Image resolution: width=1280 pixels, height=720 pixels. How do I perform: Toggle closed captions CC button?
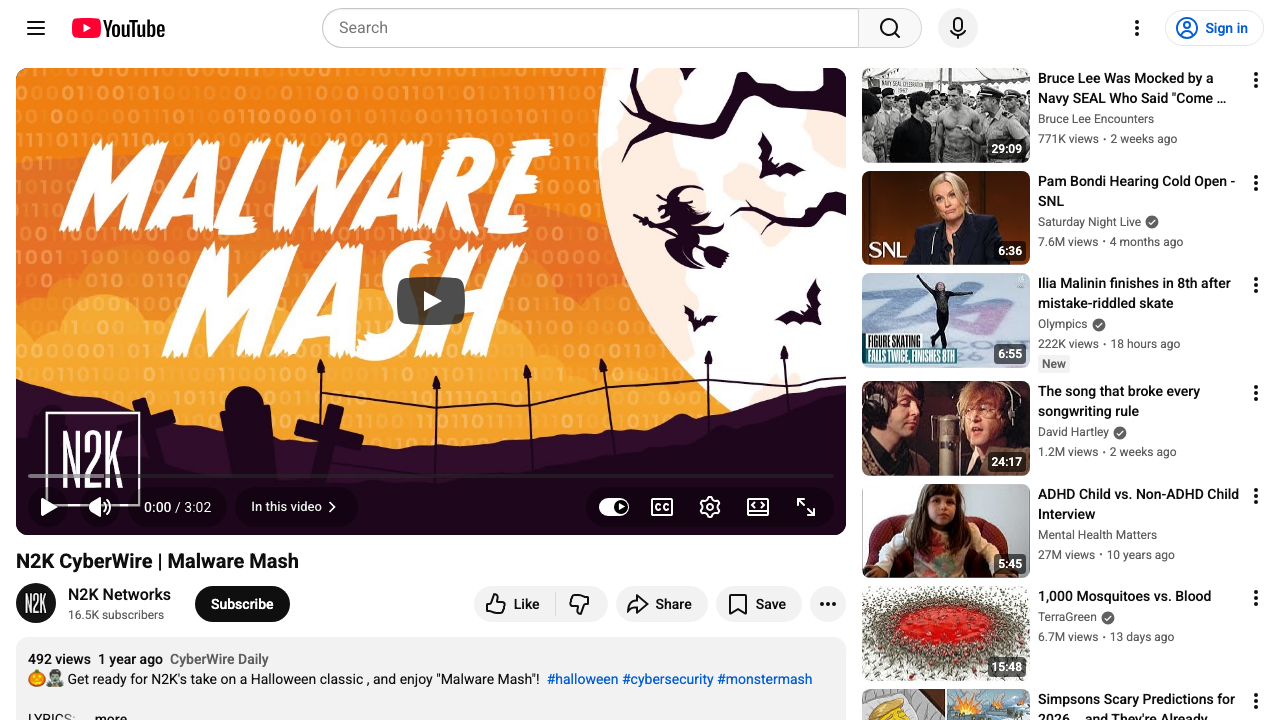pos(662,507)
